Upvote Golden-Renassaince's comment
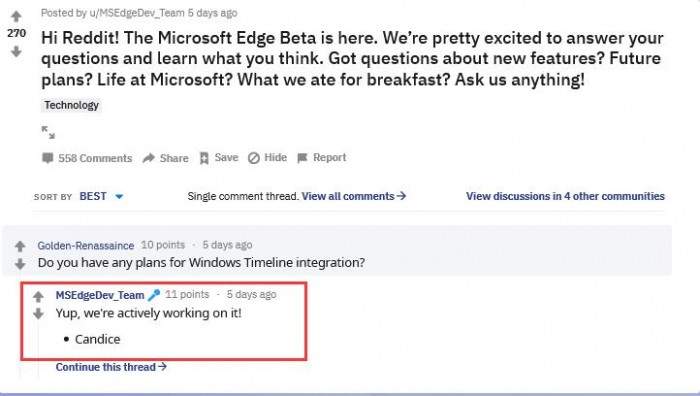700x396 pixels. click(x=20, y=246)
